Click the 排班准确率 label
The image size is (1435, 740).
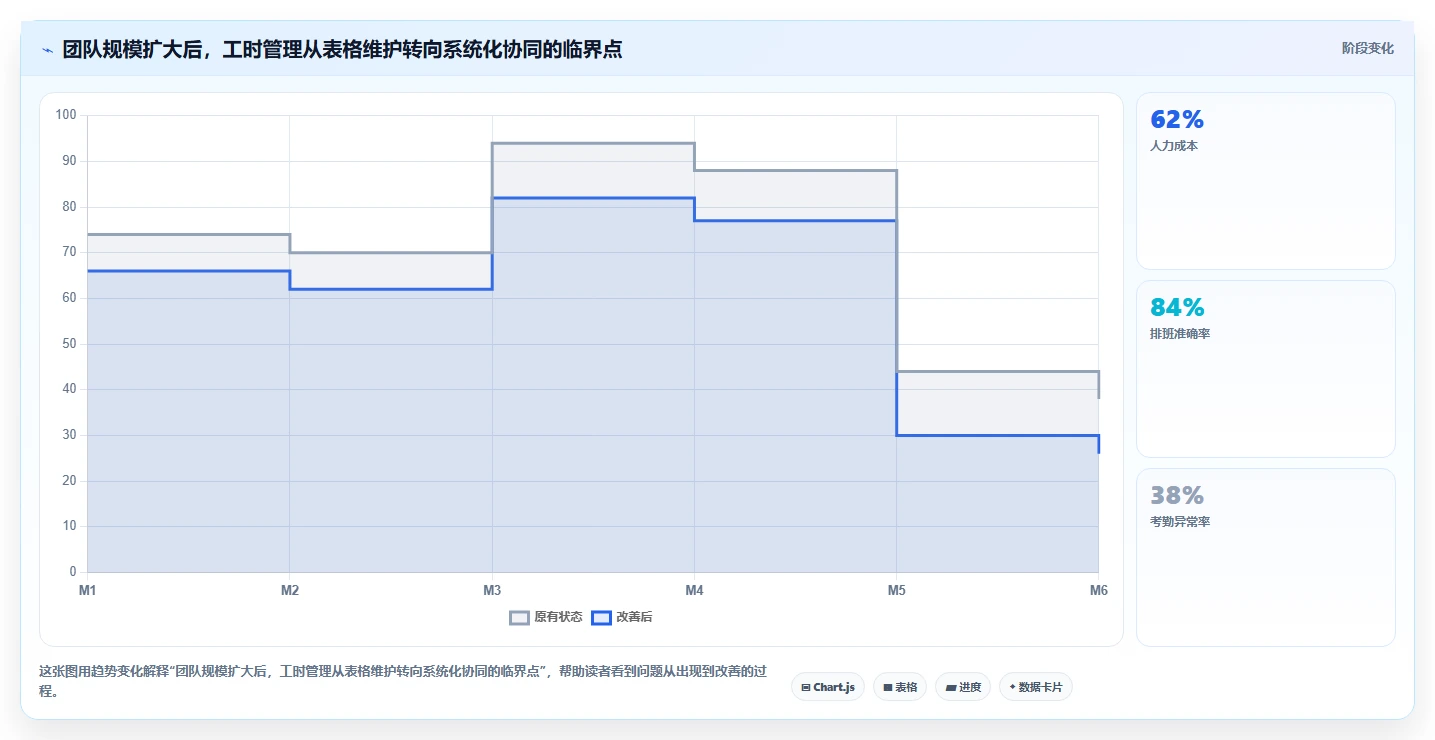click(1180, 334)
